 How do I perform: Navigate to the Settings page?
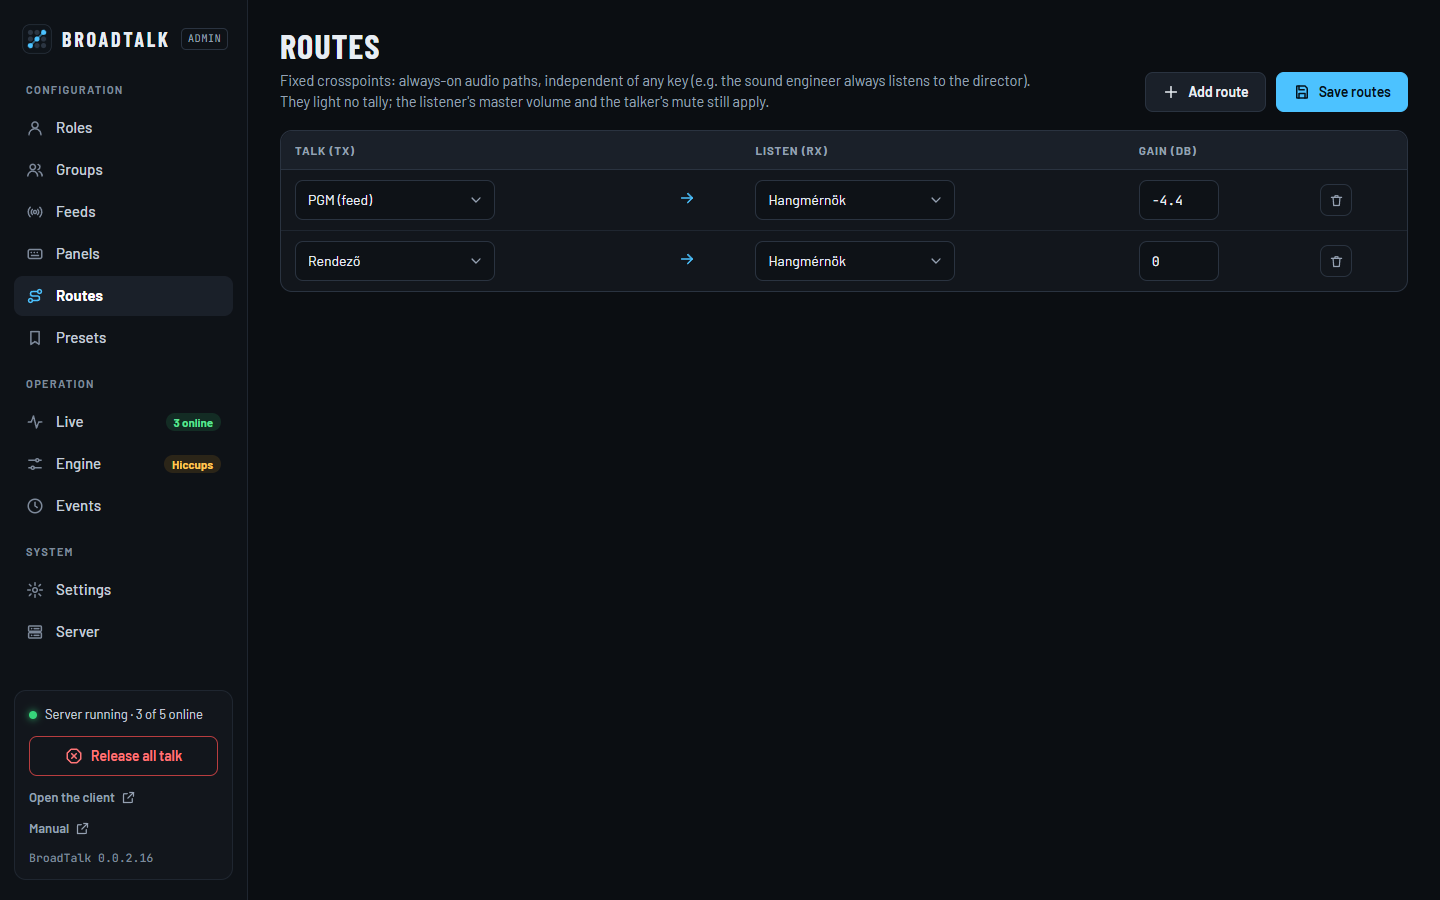[124, 590]
